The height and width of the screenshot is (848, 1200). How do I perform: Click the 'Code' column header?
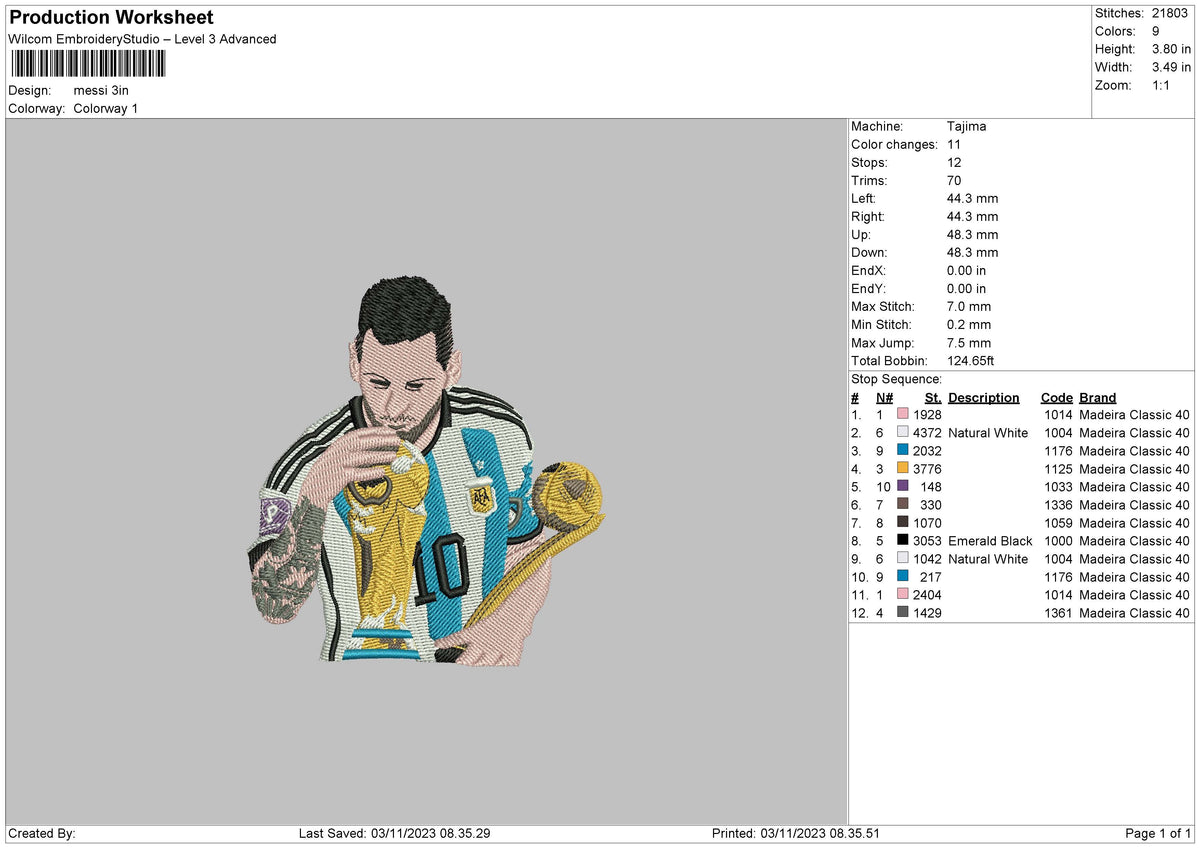1056,398
